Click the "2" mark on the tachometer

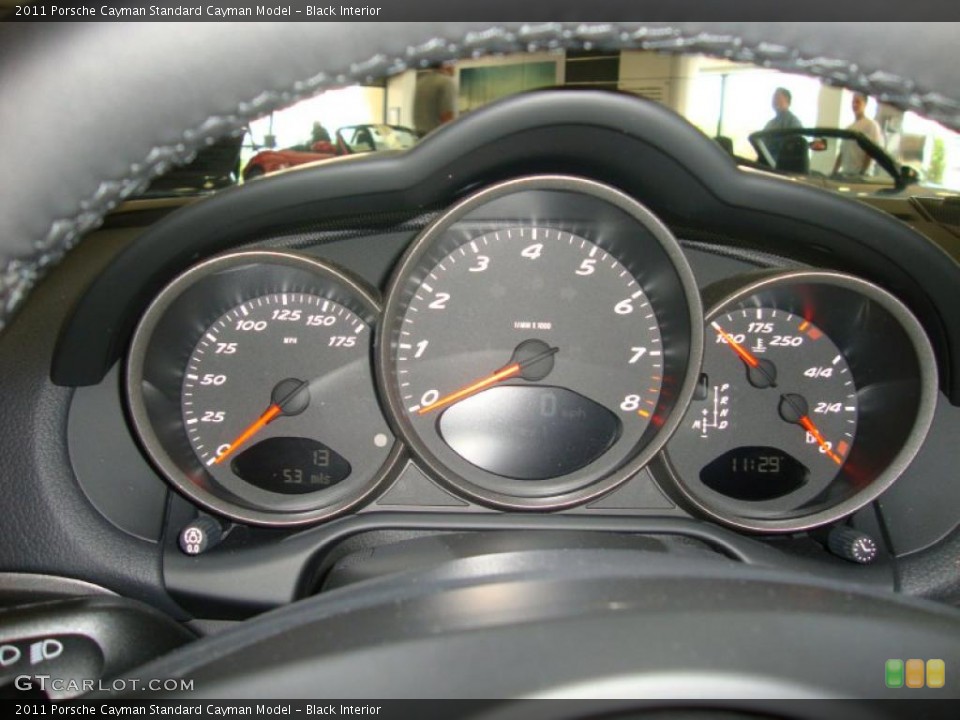coord(439,300)
